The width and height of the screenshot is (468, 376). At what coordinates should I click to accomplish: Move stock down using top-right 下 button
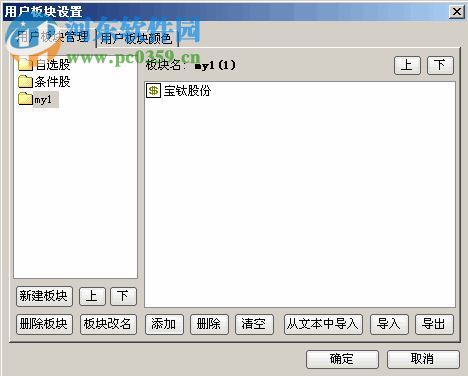(x=440, y=65)
